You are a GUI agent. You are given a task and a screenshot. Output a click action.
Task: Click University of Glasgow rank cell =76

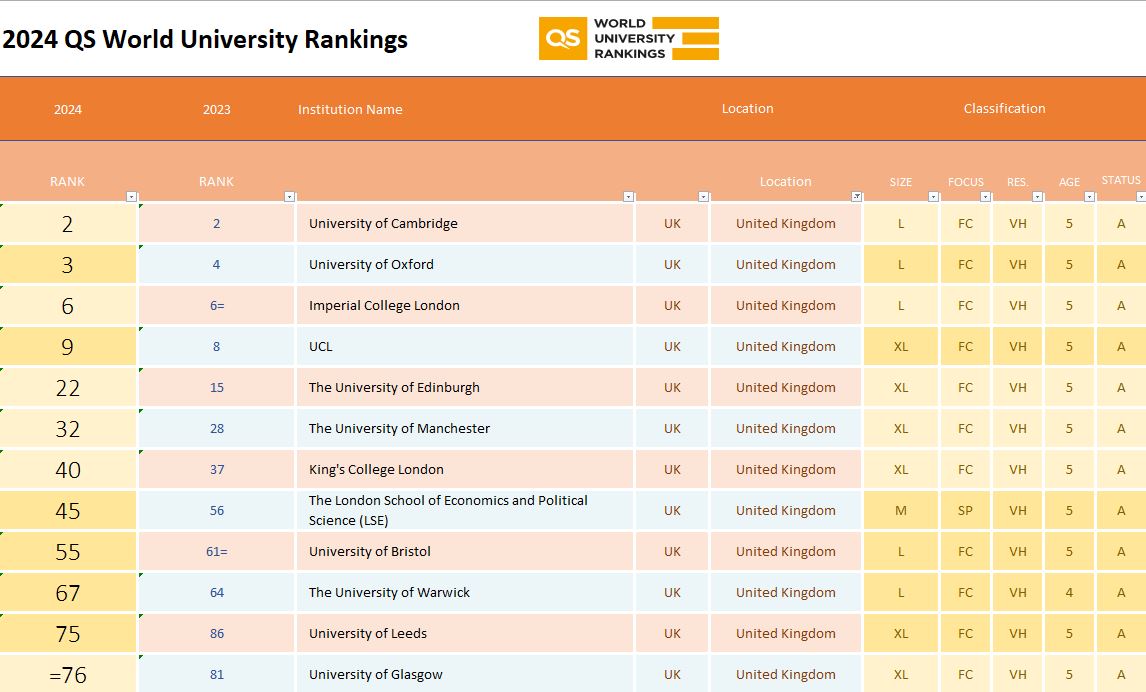coord(68,675)
